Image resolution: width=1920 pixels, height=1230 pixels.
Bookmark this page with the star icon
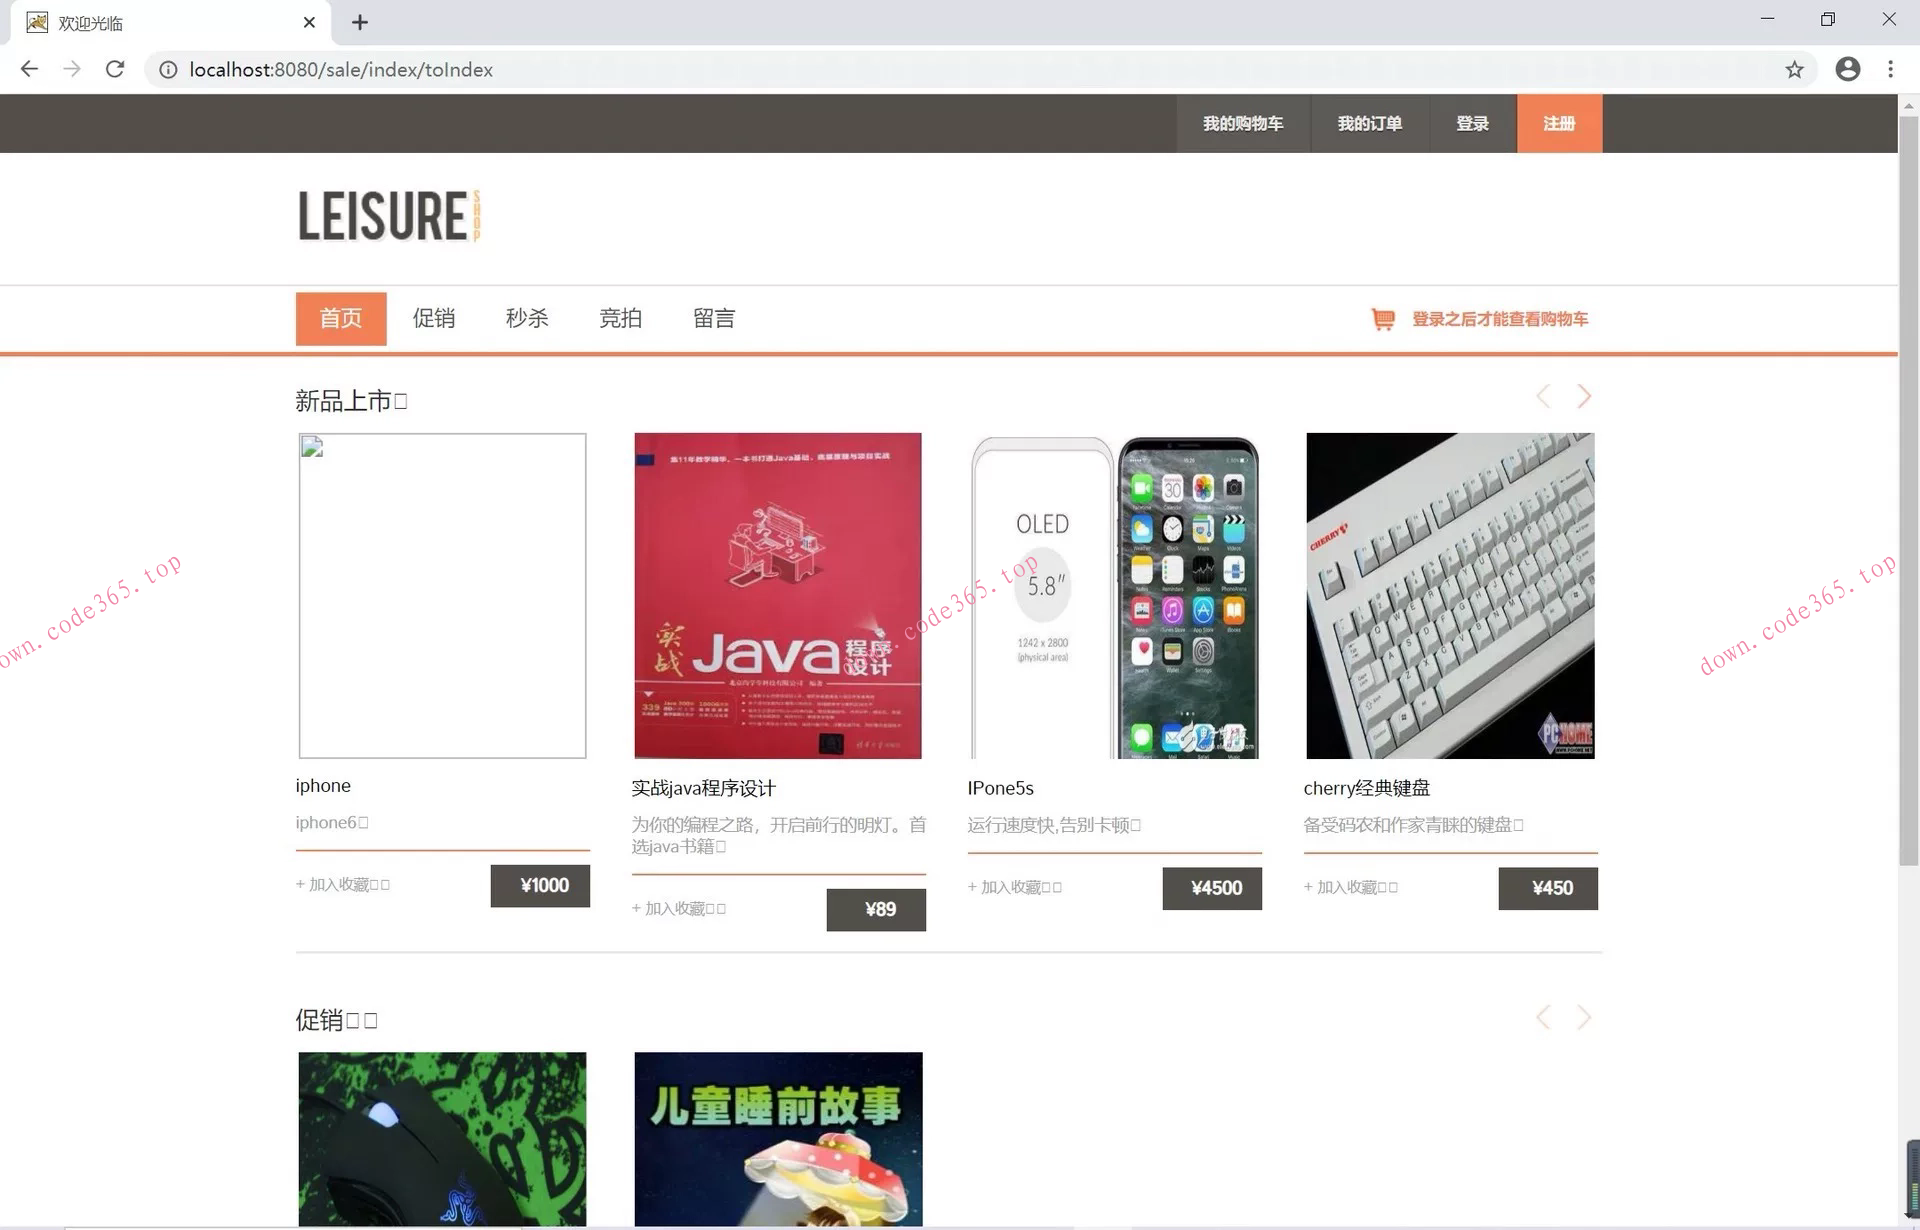[x=1794, y=69]
